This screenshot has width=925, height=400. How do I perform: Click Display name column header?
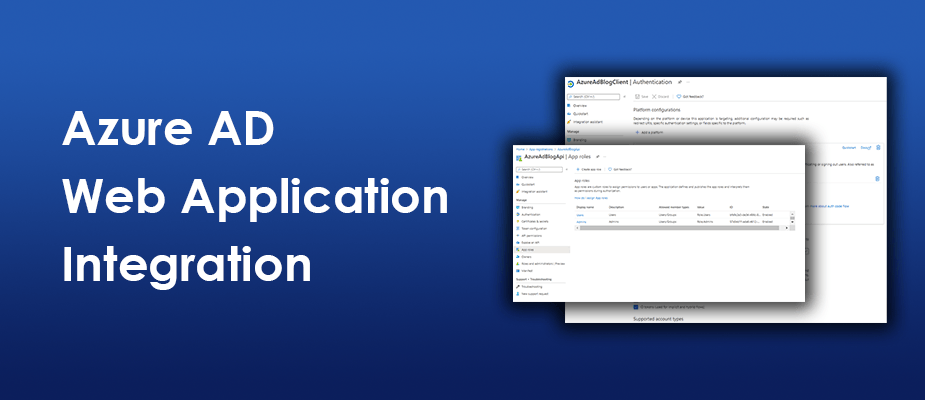(585, 207)
